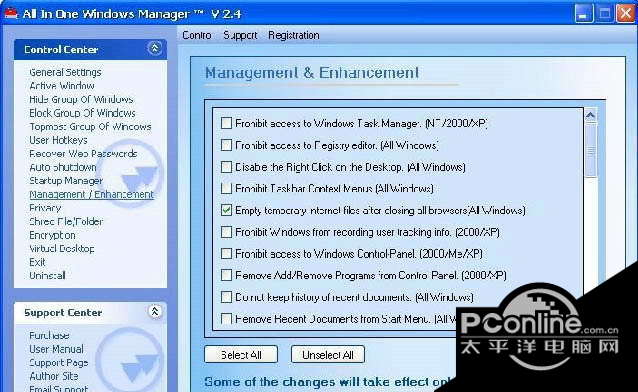Enable Prohibit access to Task Manager
The width and height of the screenshot is (638, 392).
226,123
